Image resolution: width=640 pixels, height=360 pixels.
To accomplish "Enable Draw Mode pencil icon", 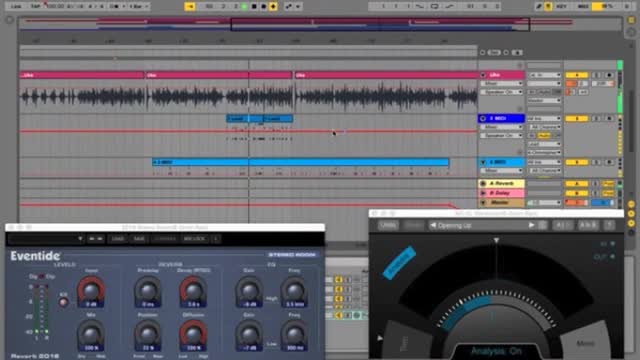I will [539, 7].
